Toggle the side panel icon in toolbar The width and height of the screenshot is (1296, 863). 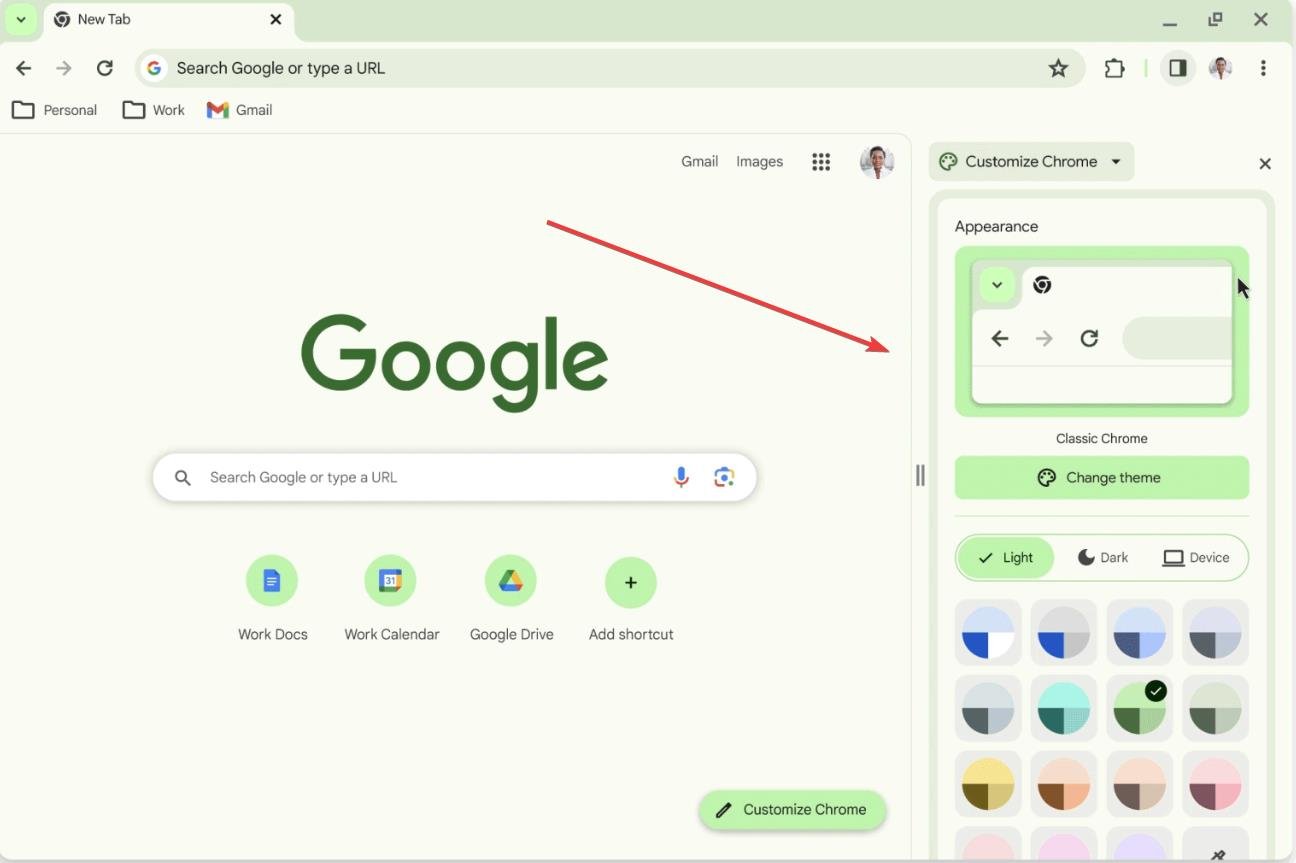[1178, 68]
